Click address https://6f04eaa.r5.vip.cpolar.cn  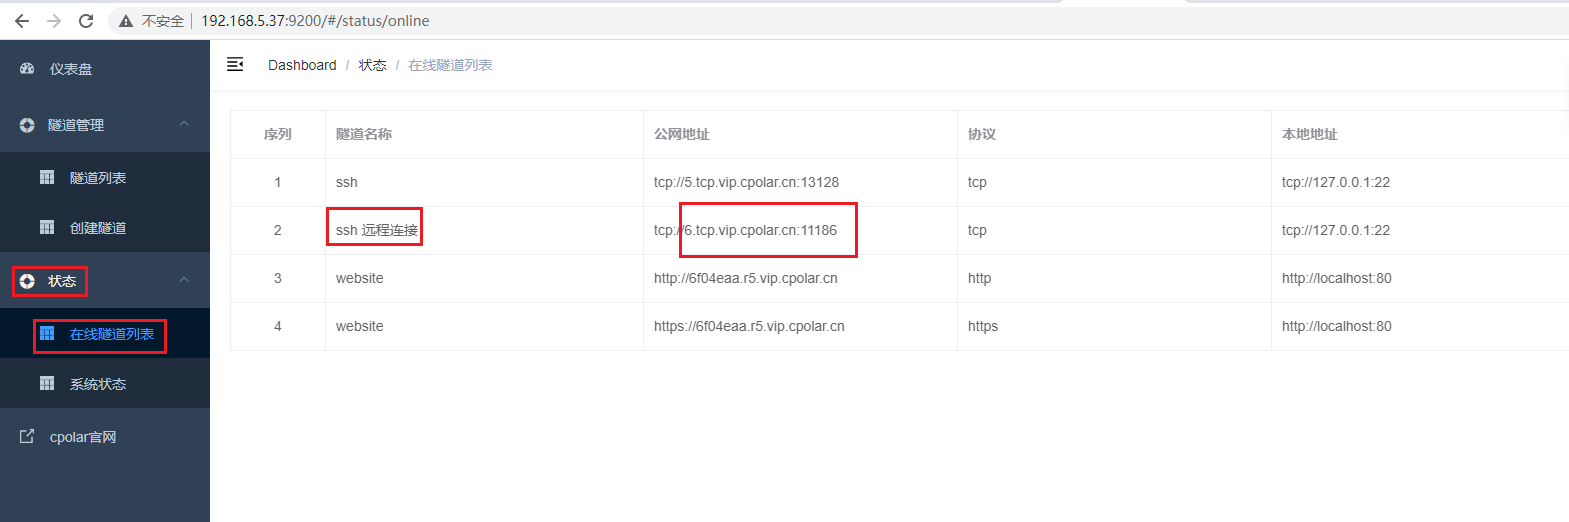tap(749, 326)
